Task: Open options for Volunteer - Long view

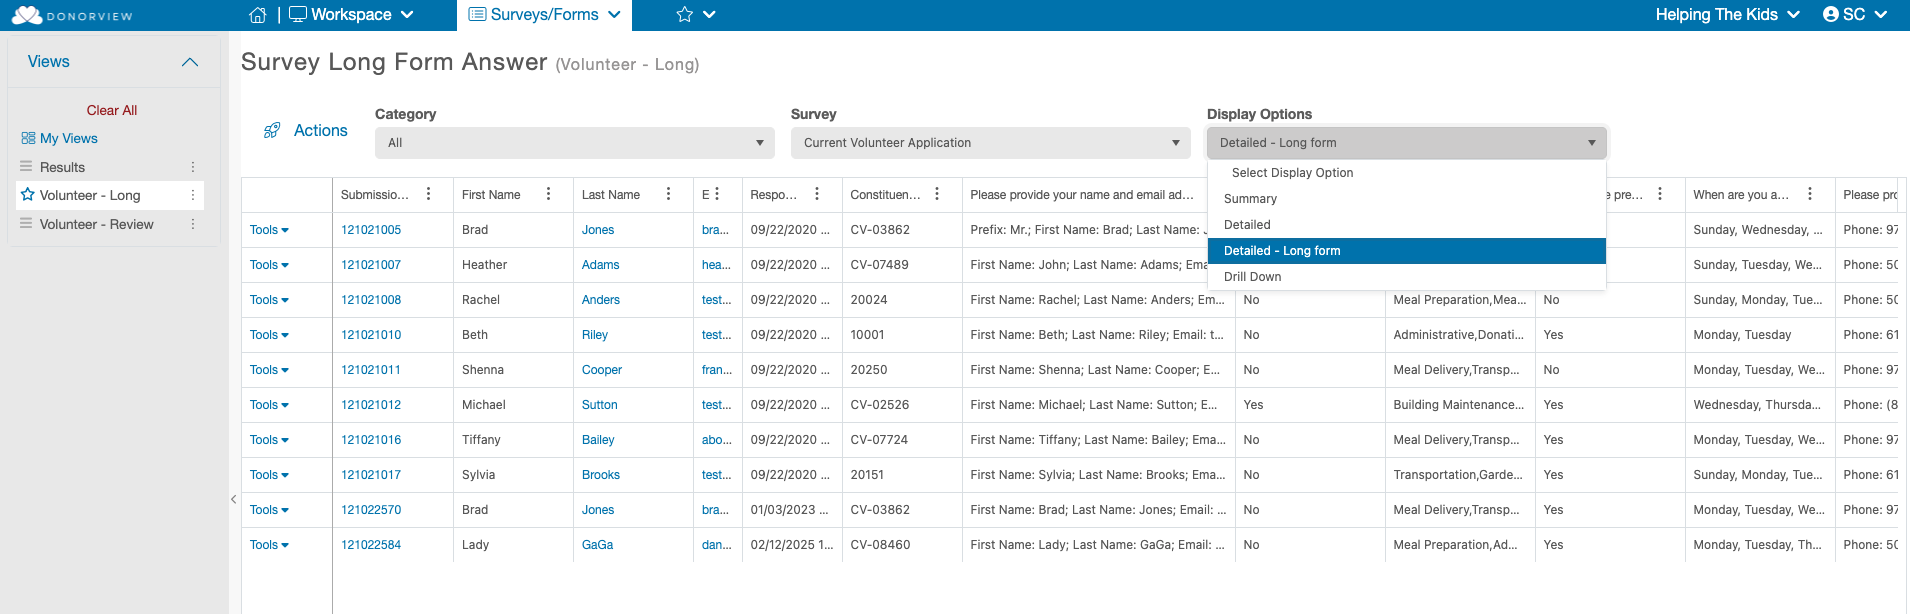Action: tap(193, 195)
